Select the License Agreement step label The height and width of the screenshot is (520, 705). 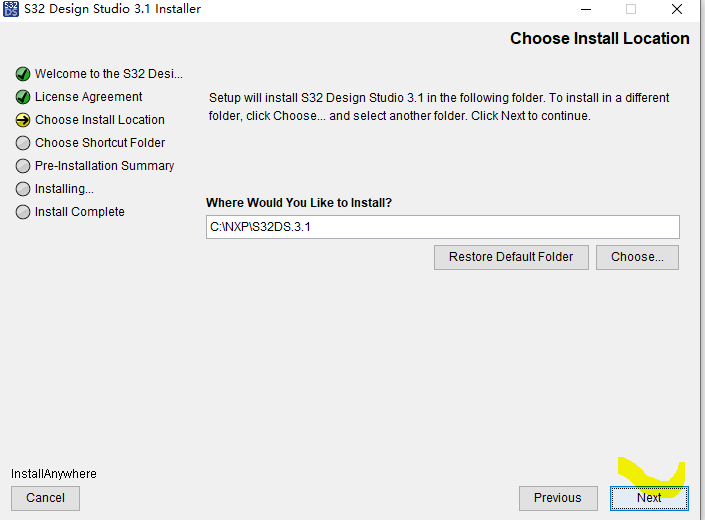click(x=88, y=97)
